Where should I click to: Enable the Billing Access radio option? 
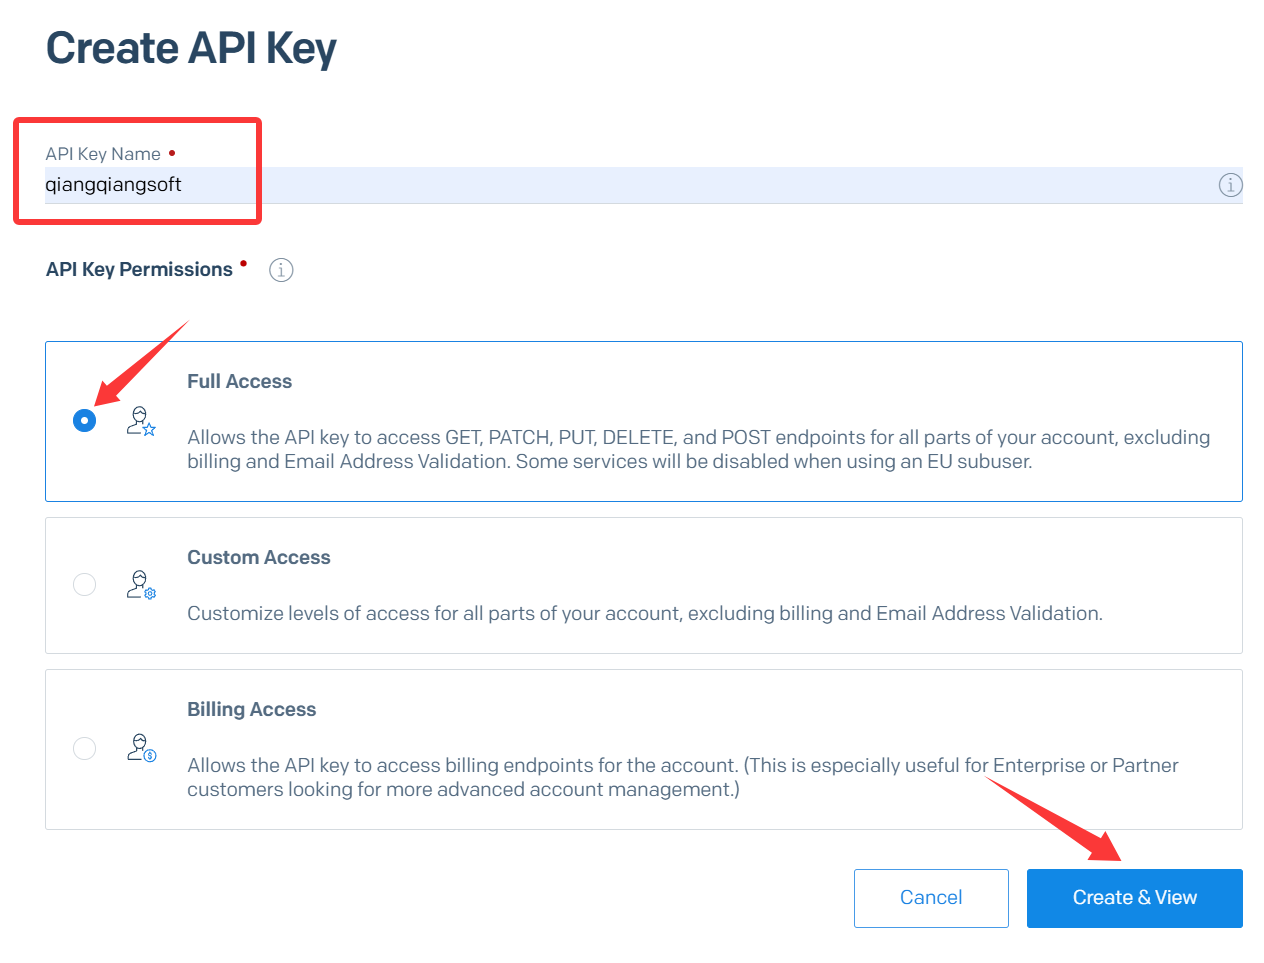[x=85, y=748]
